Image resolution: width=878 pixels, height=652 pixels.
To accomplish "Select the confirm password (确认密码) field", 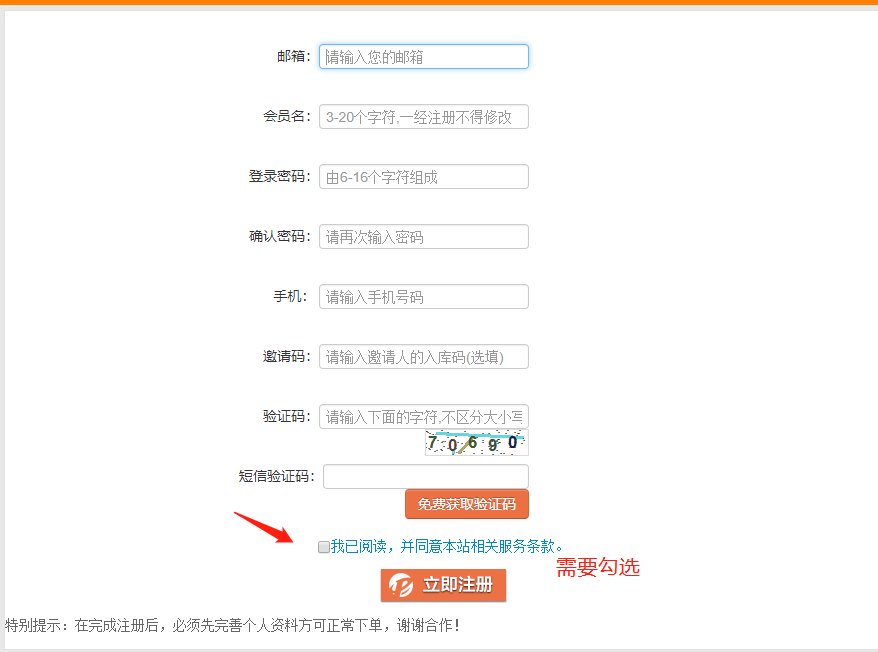I will [x=424, y=236].
